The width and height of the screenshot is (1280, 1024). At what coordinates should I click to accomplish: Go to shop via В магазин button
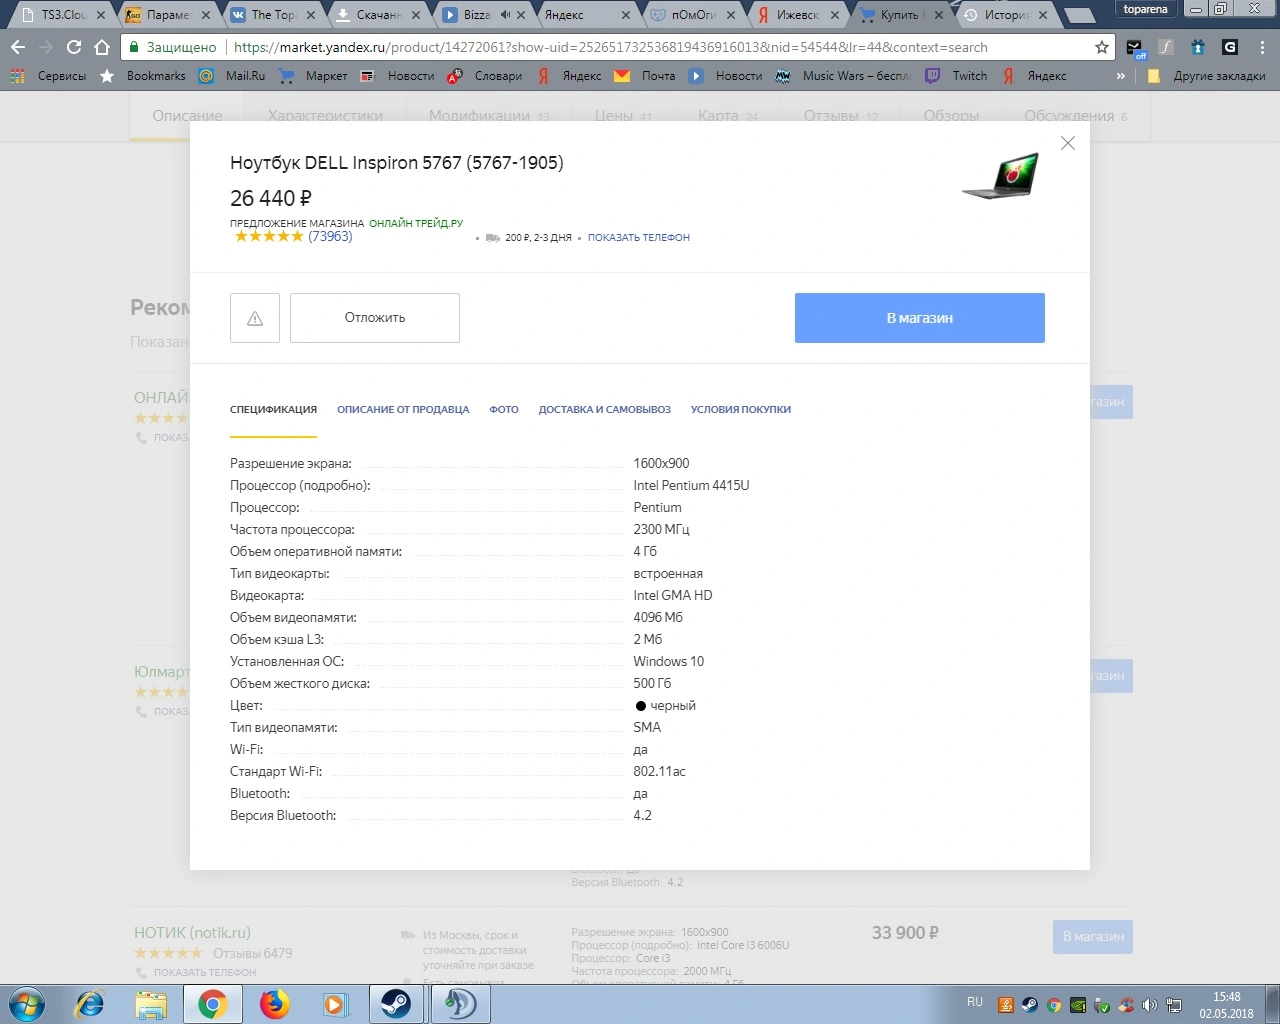tap(920, 318)
